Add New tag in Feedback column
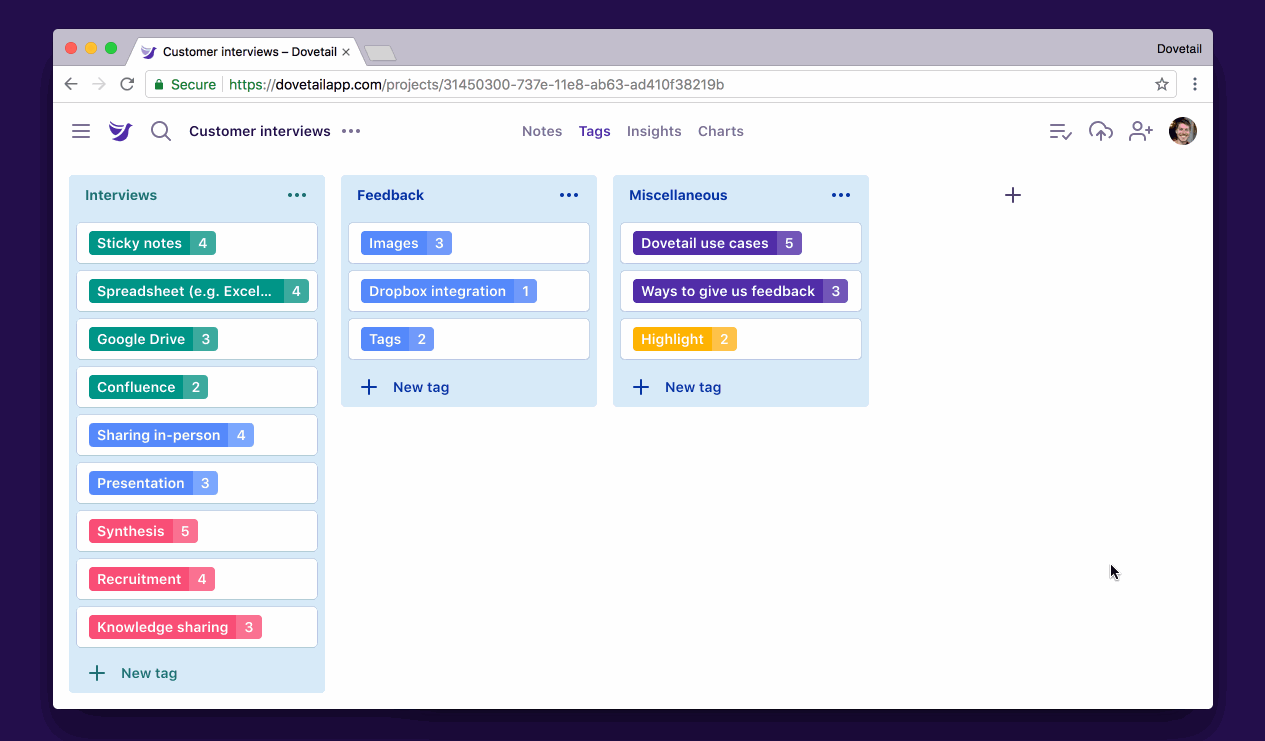1265x741 pixels. (405, 387)
